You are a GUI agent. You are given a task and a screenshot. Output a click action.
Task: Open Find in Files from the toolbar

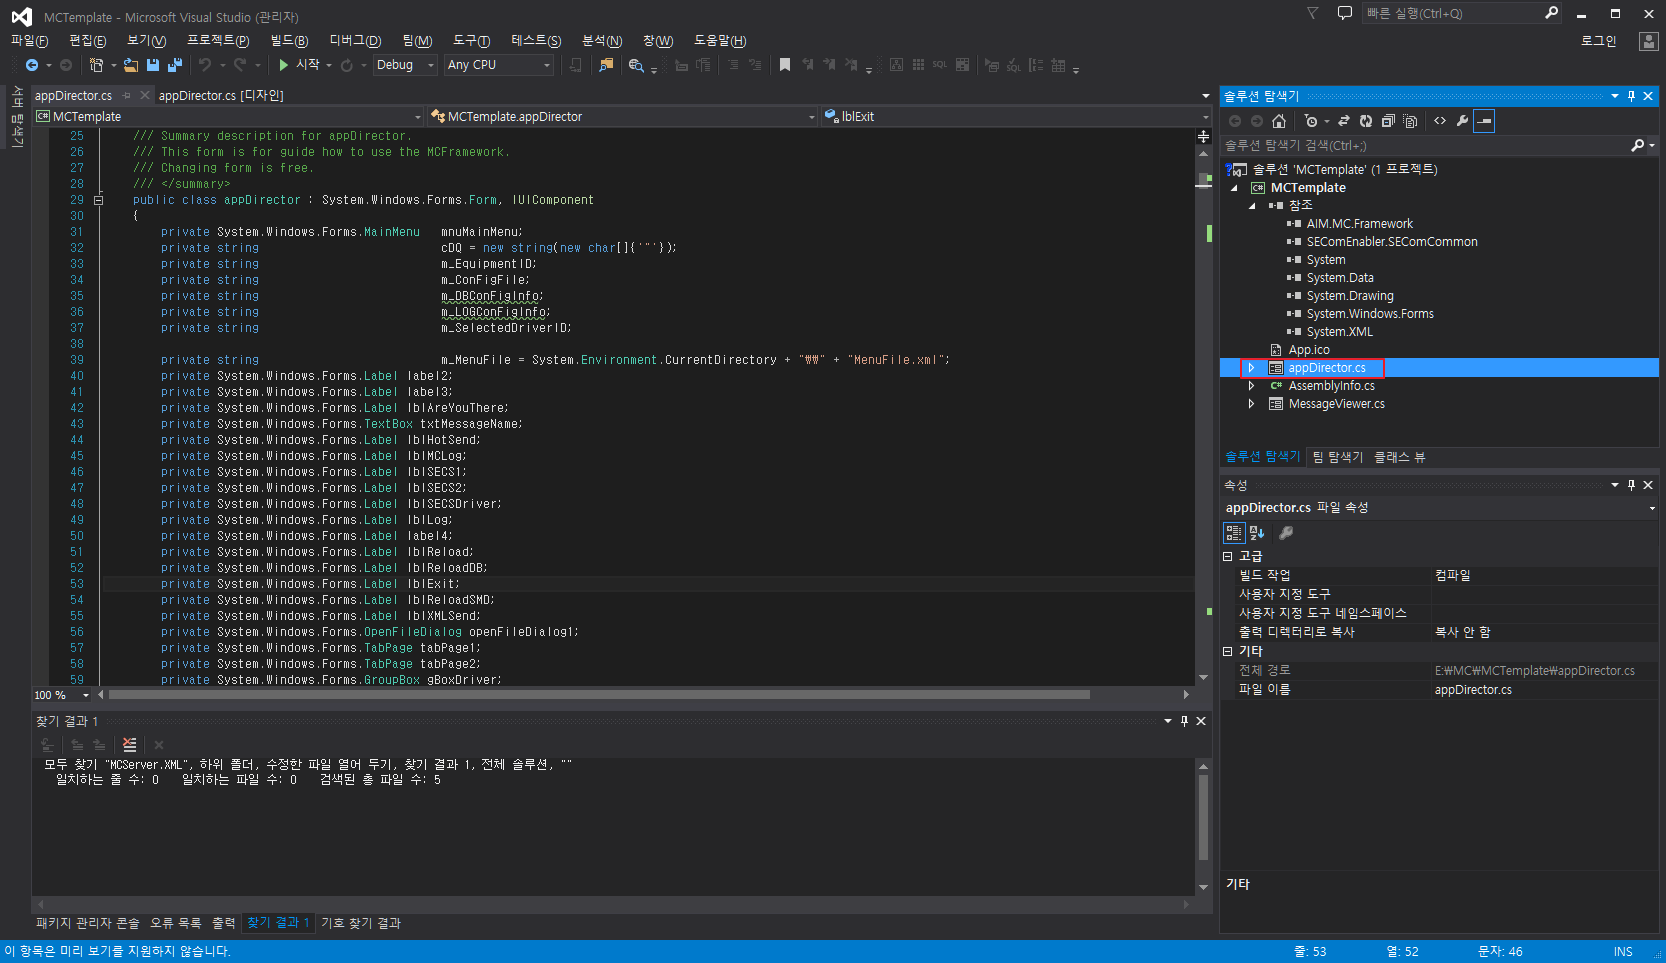point(637,65)
